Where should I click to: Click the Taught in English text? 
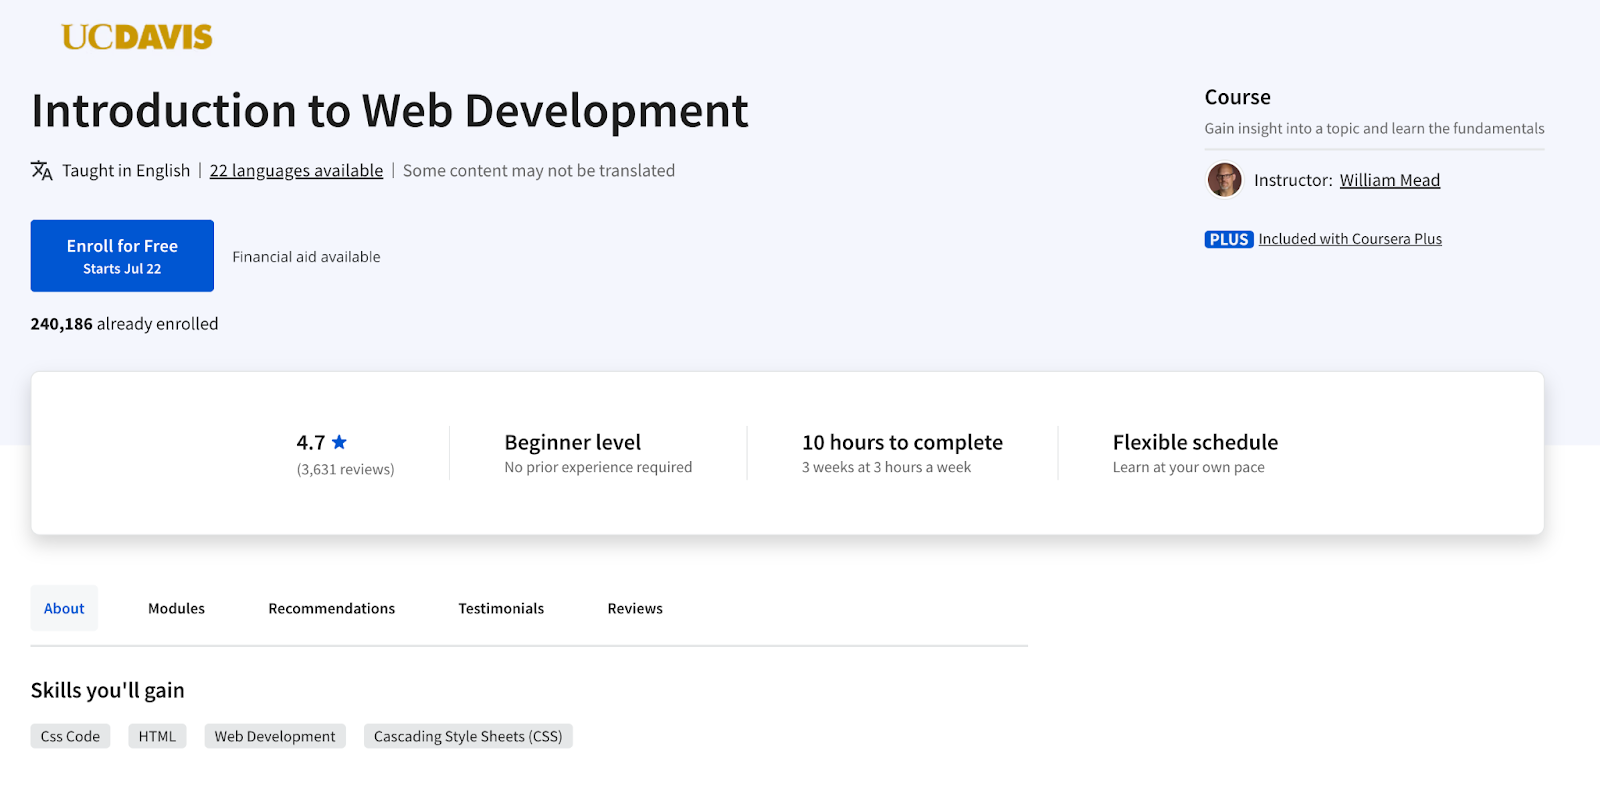(x=126, y=171)
